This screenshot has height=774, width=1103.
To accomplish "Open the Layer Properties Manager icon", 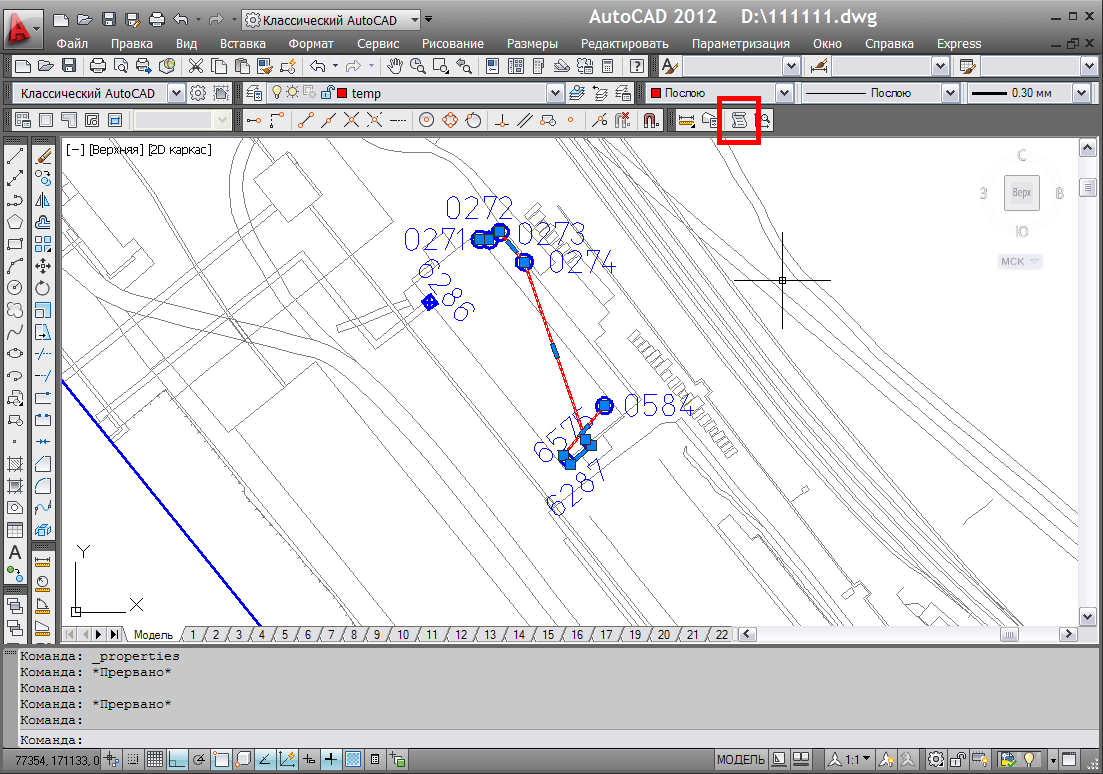I will (253, 93).
